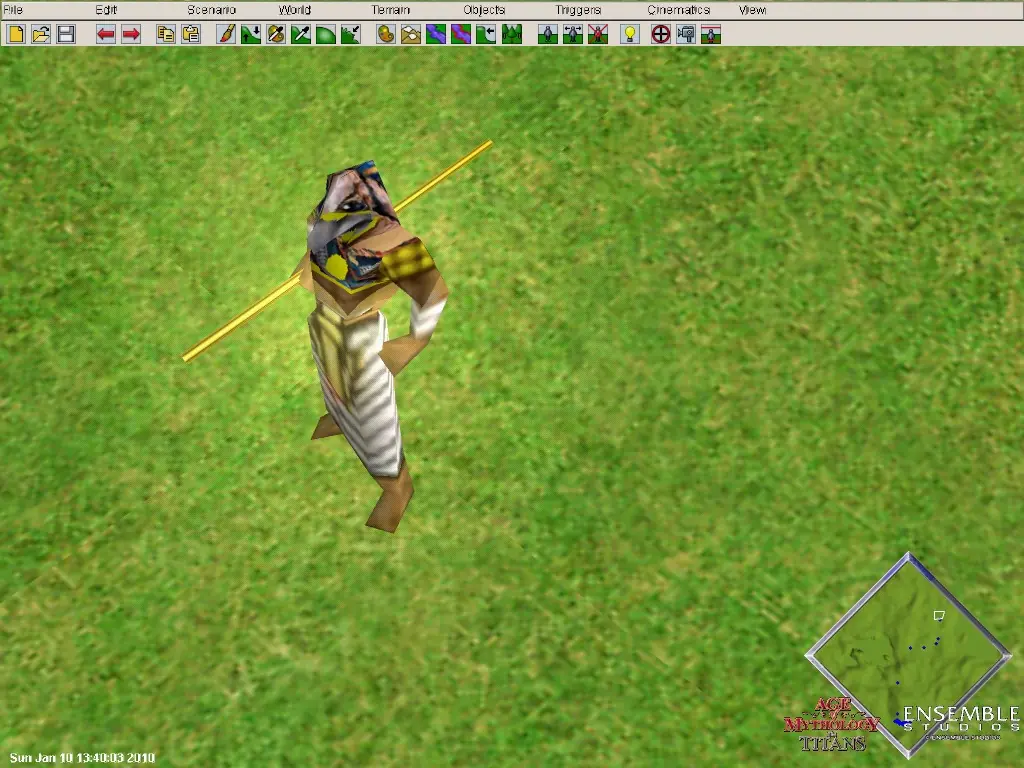This screenshot has width=1024, height=768.
Task: Click the Save floppy disk icon
Action: (66, 34)
